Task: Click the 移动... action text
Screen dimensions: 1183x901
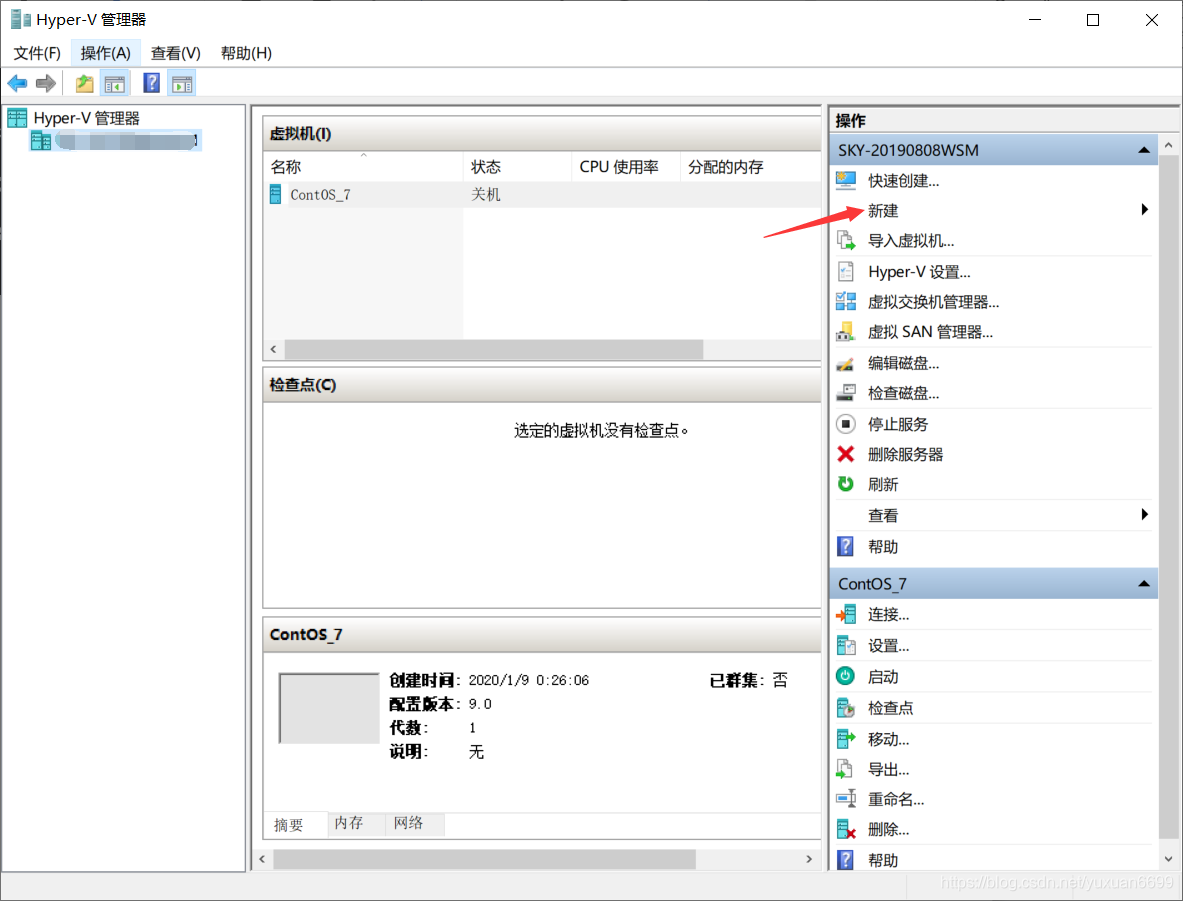Action: [888, 739]
